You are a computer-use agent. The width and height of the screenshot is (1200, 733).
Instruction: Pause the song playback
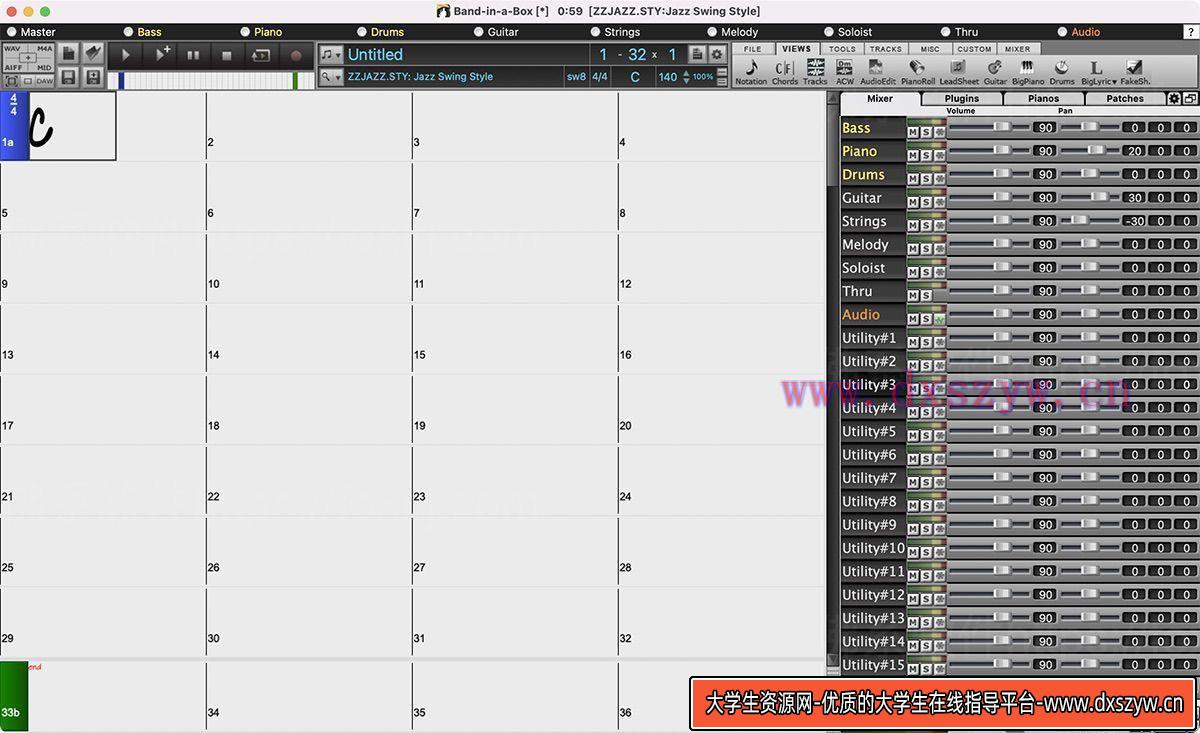(x=194, y=55)
